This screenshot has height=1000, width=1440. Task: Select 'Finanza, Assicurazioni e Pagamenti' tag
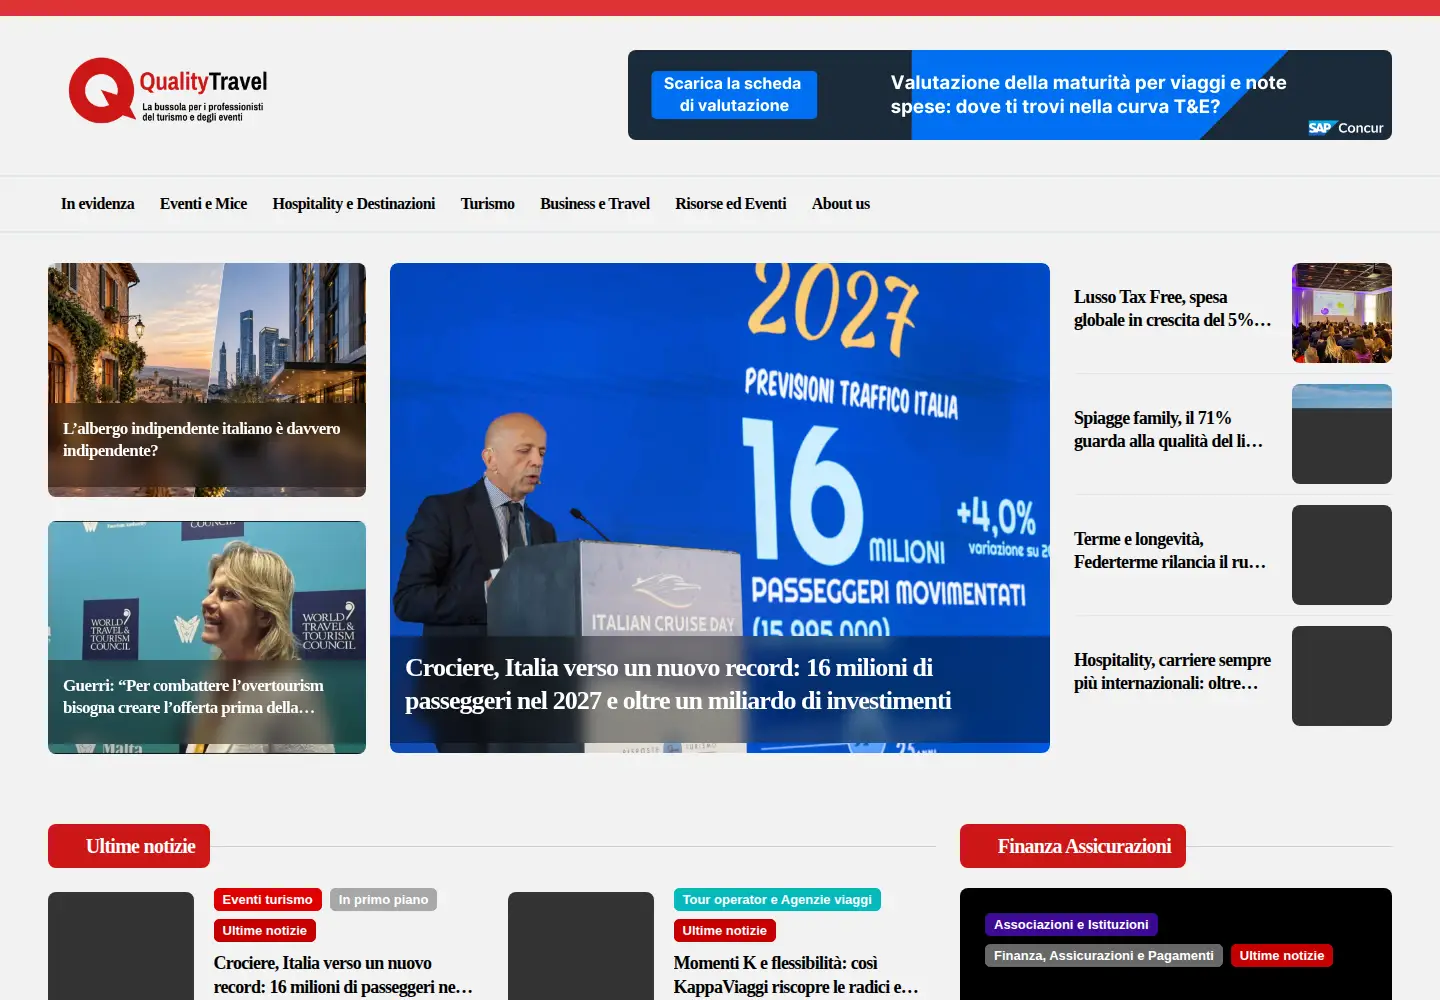click(1104, 956)
